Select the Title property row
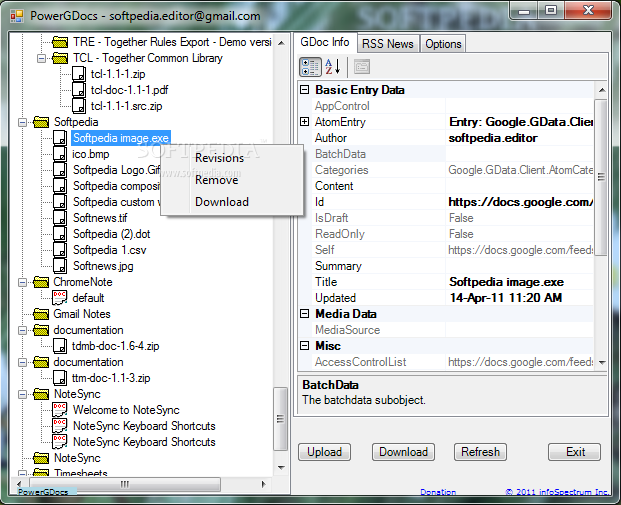Screen dimensions: 621x505 click(x=452, y=282)
